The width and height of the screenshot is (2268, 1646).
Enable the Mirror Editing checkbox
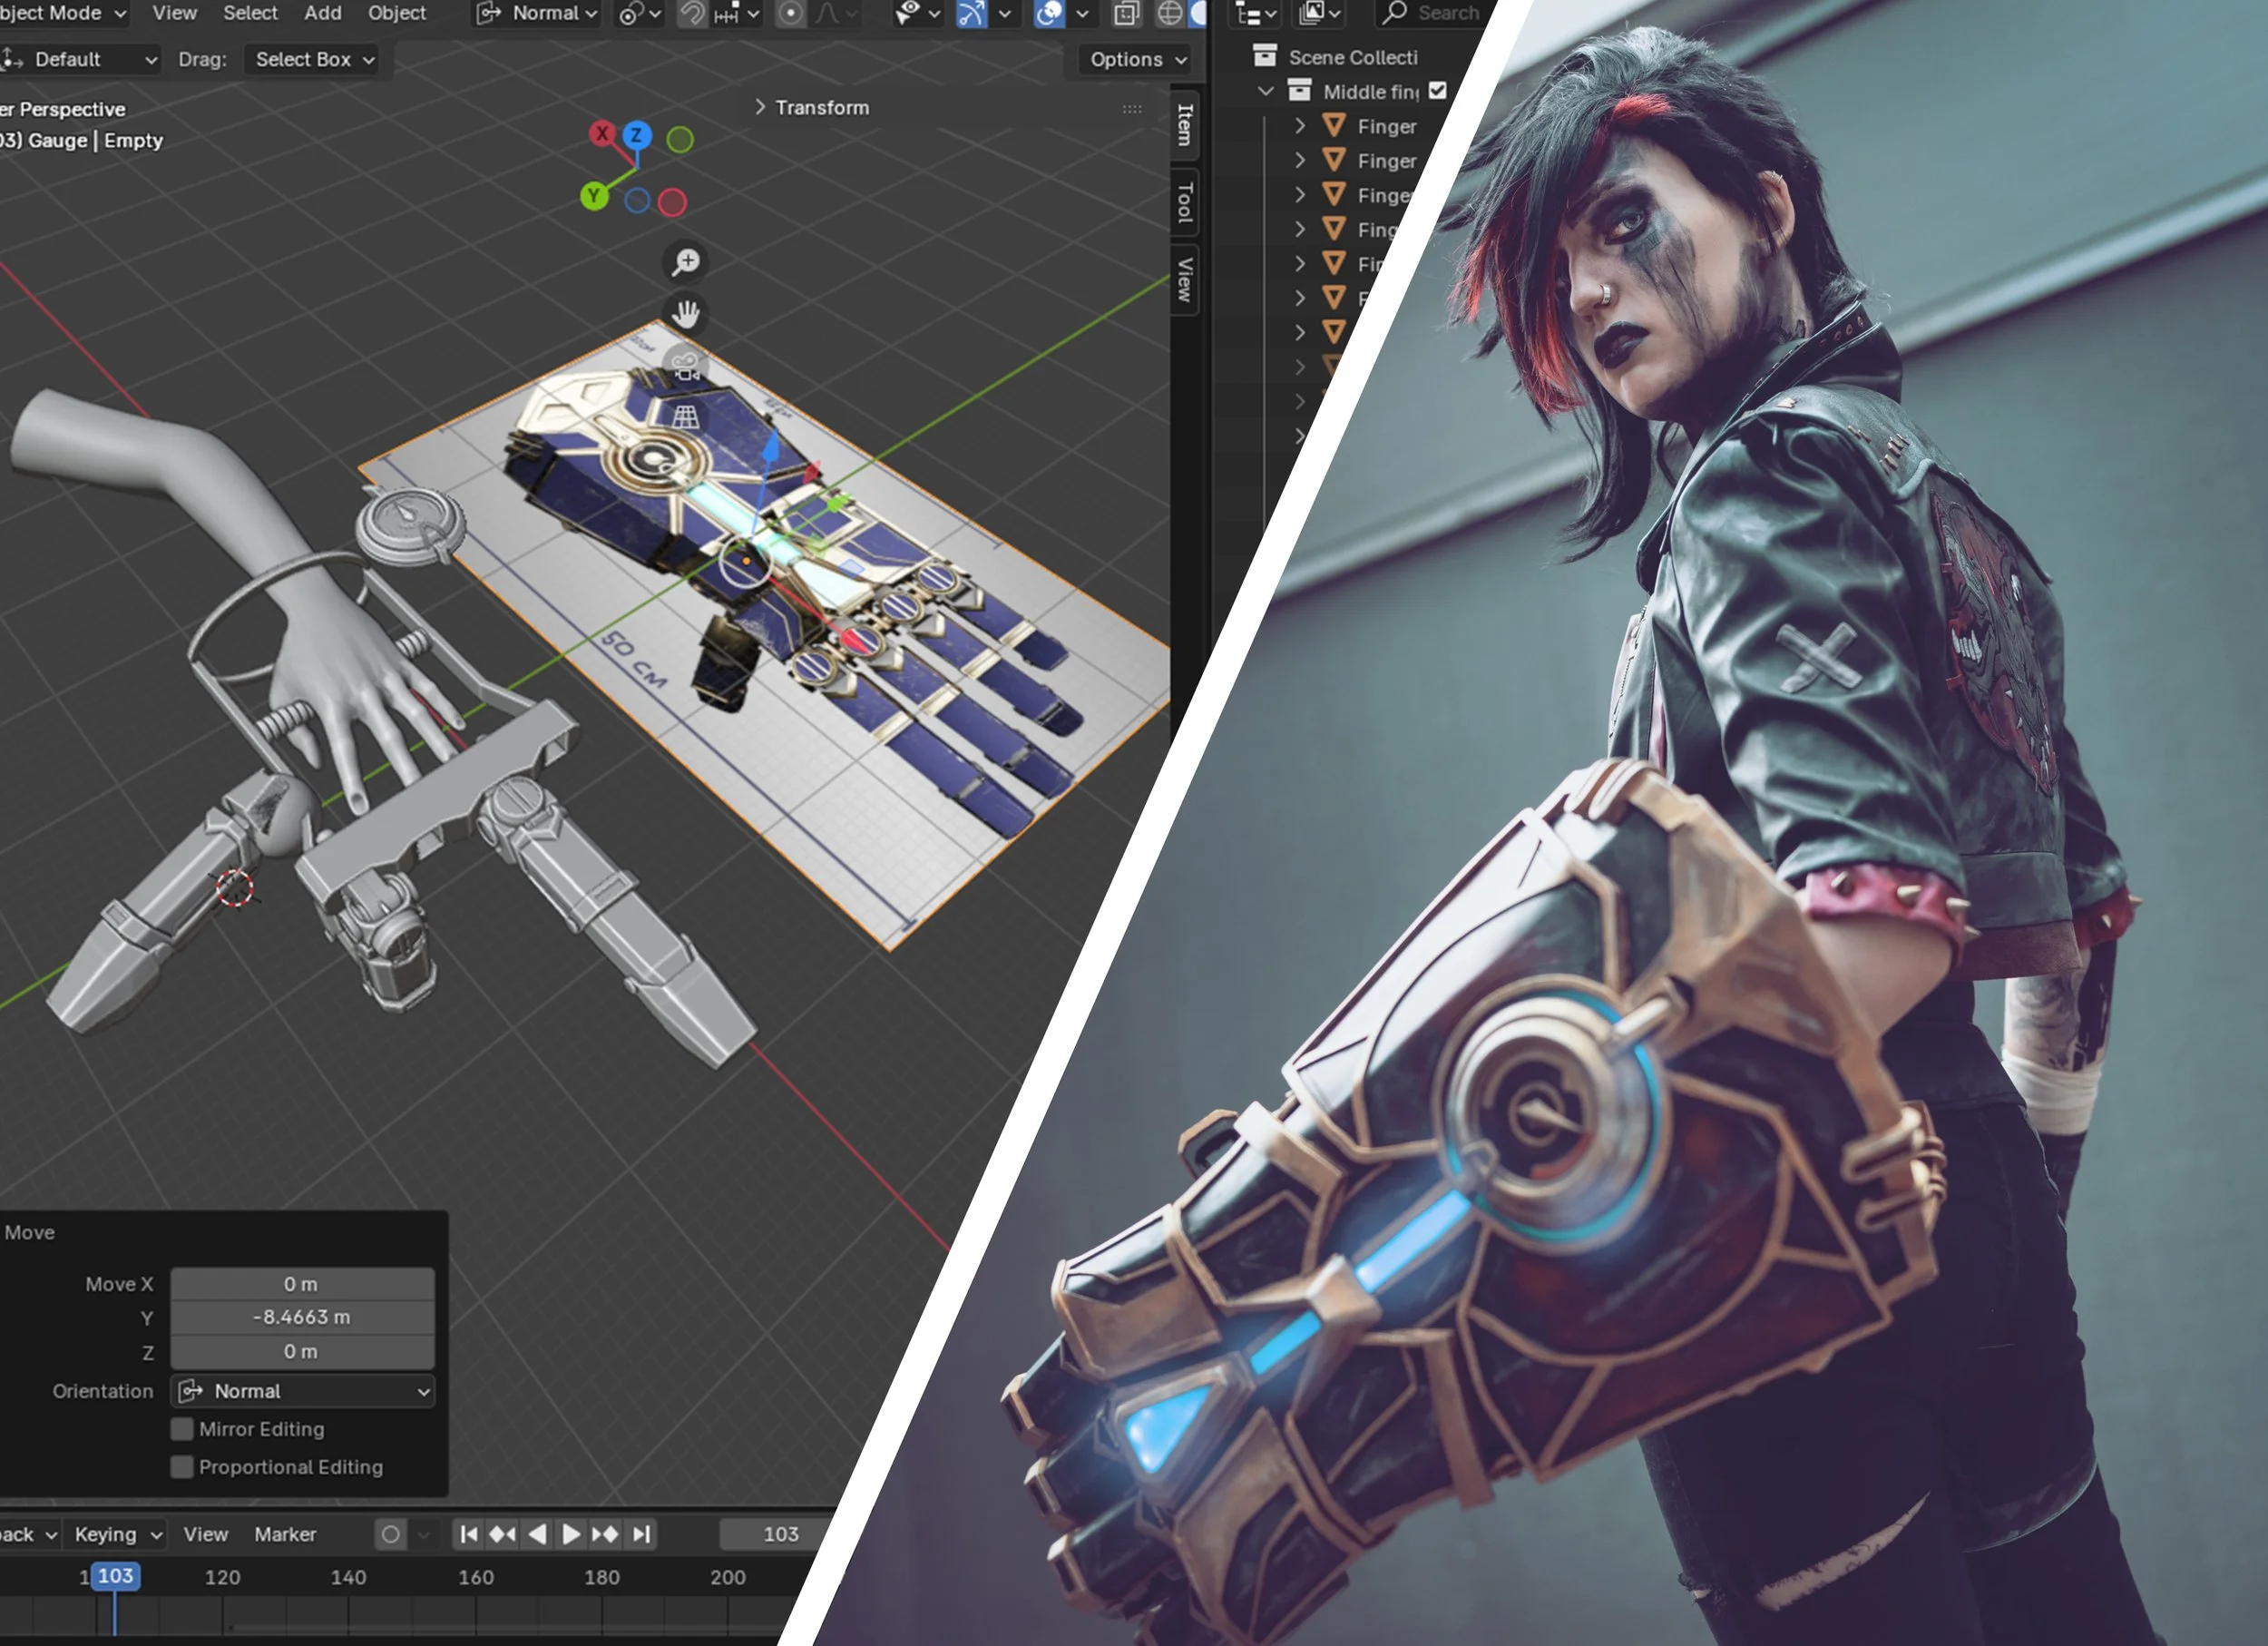pyautogui.click(x=182, y=1429)
